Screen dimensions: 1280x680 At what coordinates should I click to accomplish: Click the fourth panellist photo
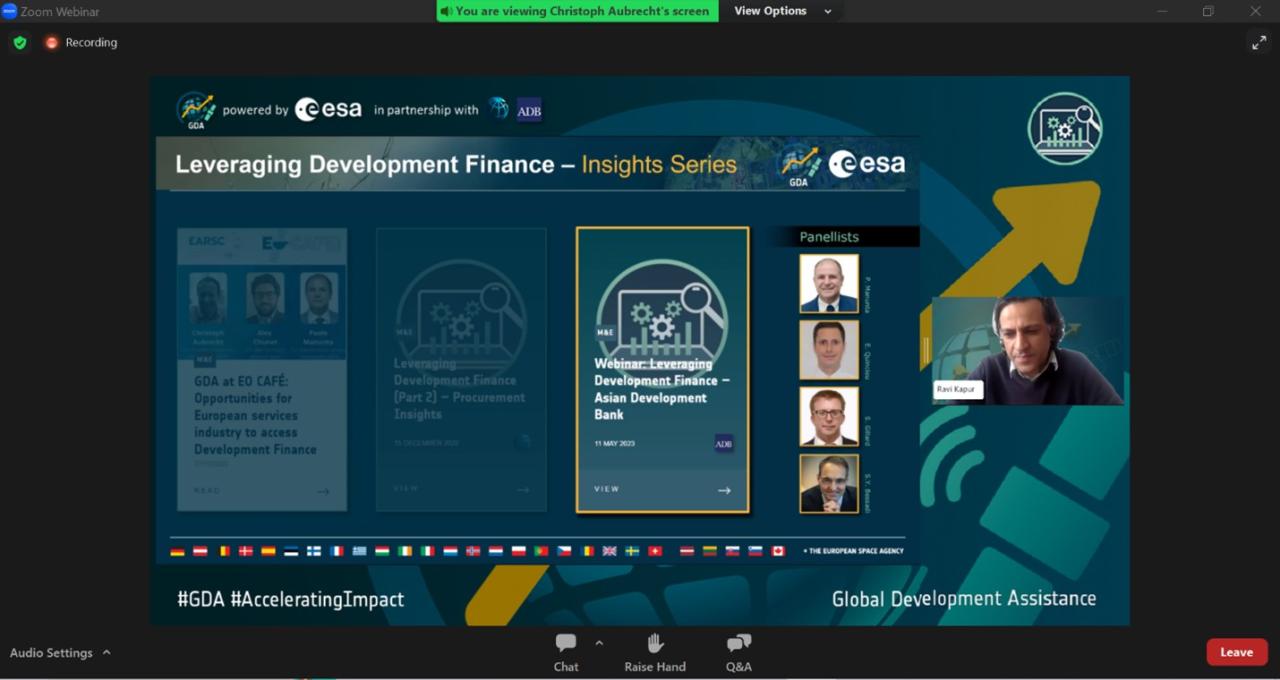click(829, 484)
